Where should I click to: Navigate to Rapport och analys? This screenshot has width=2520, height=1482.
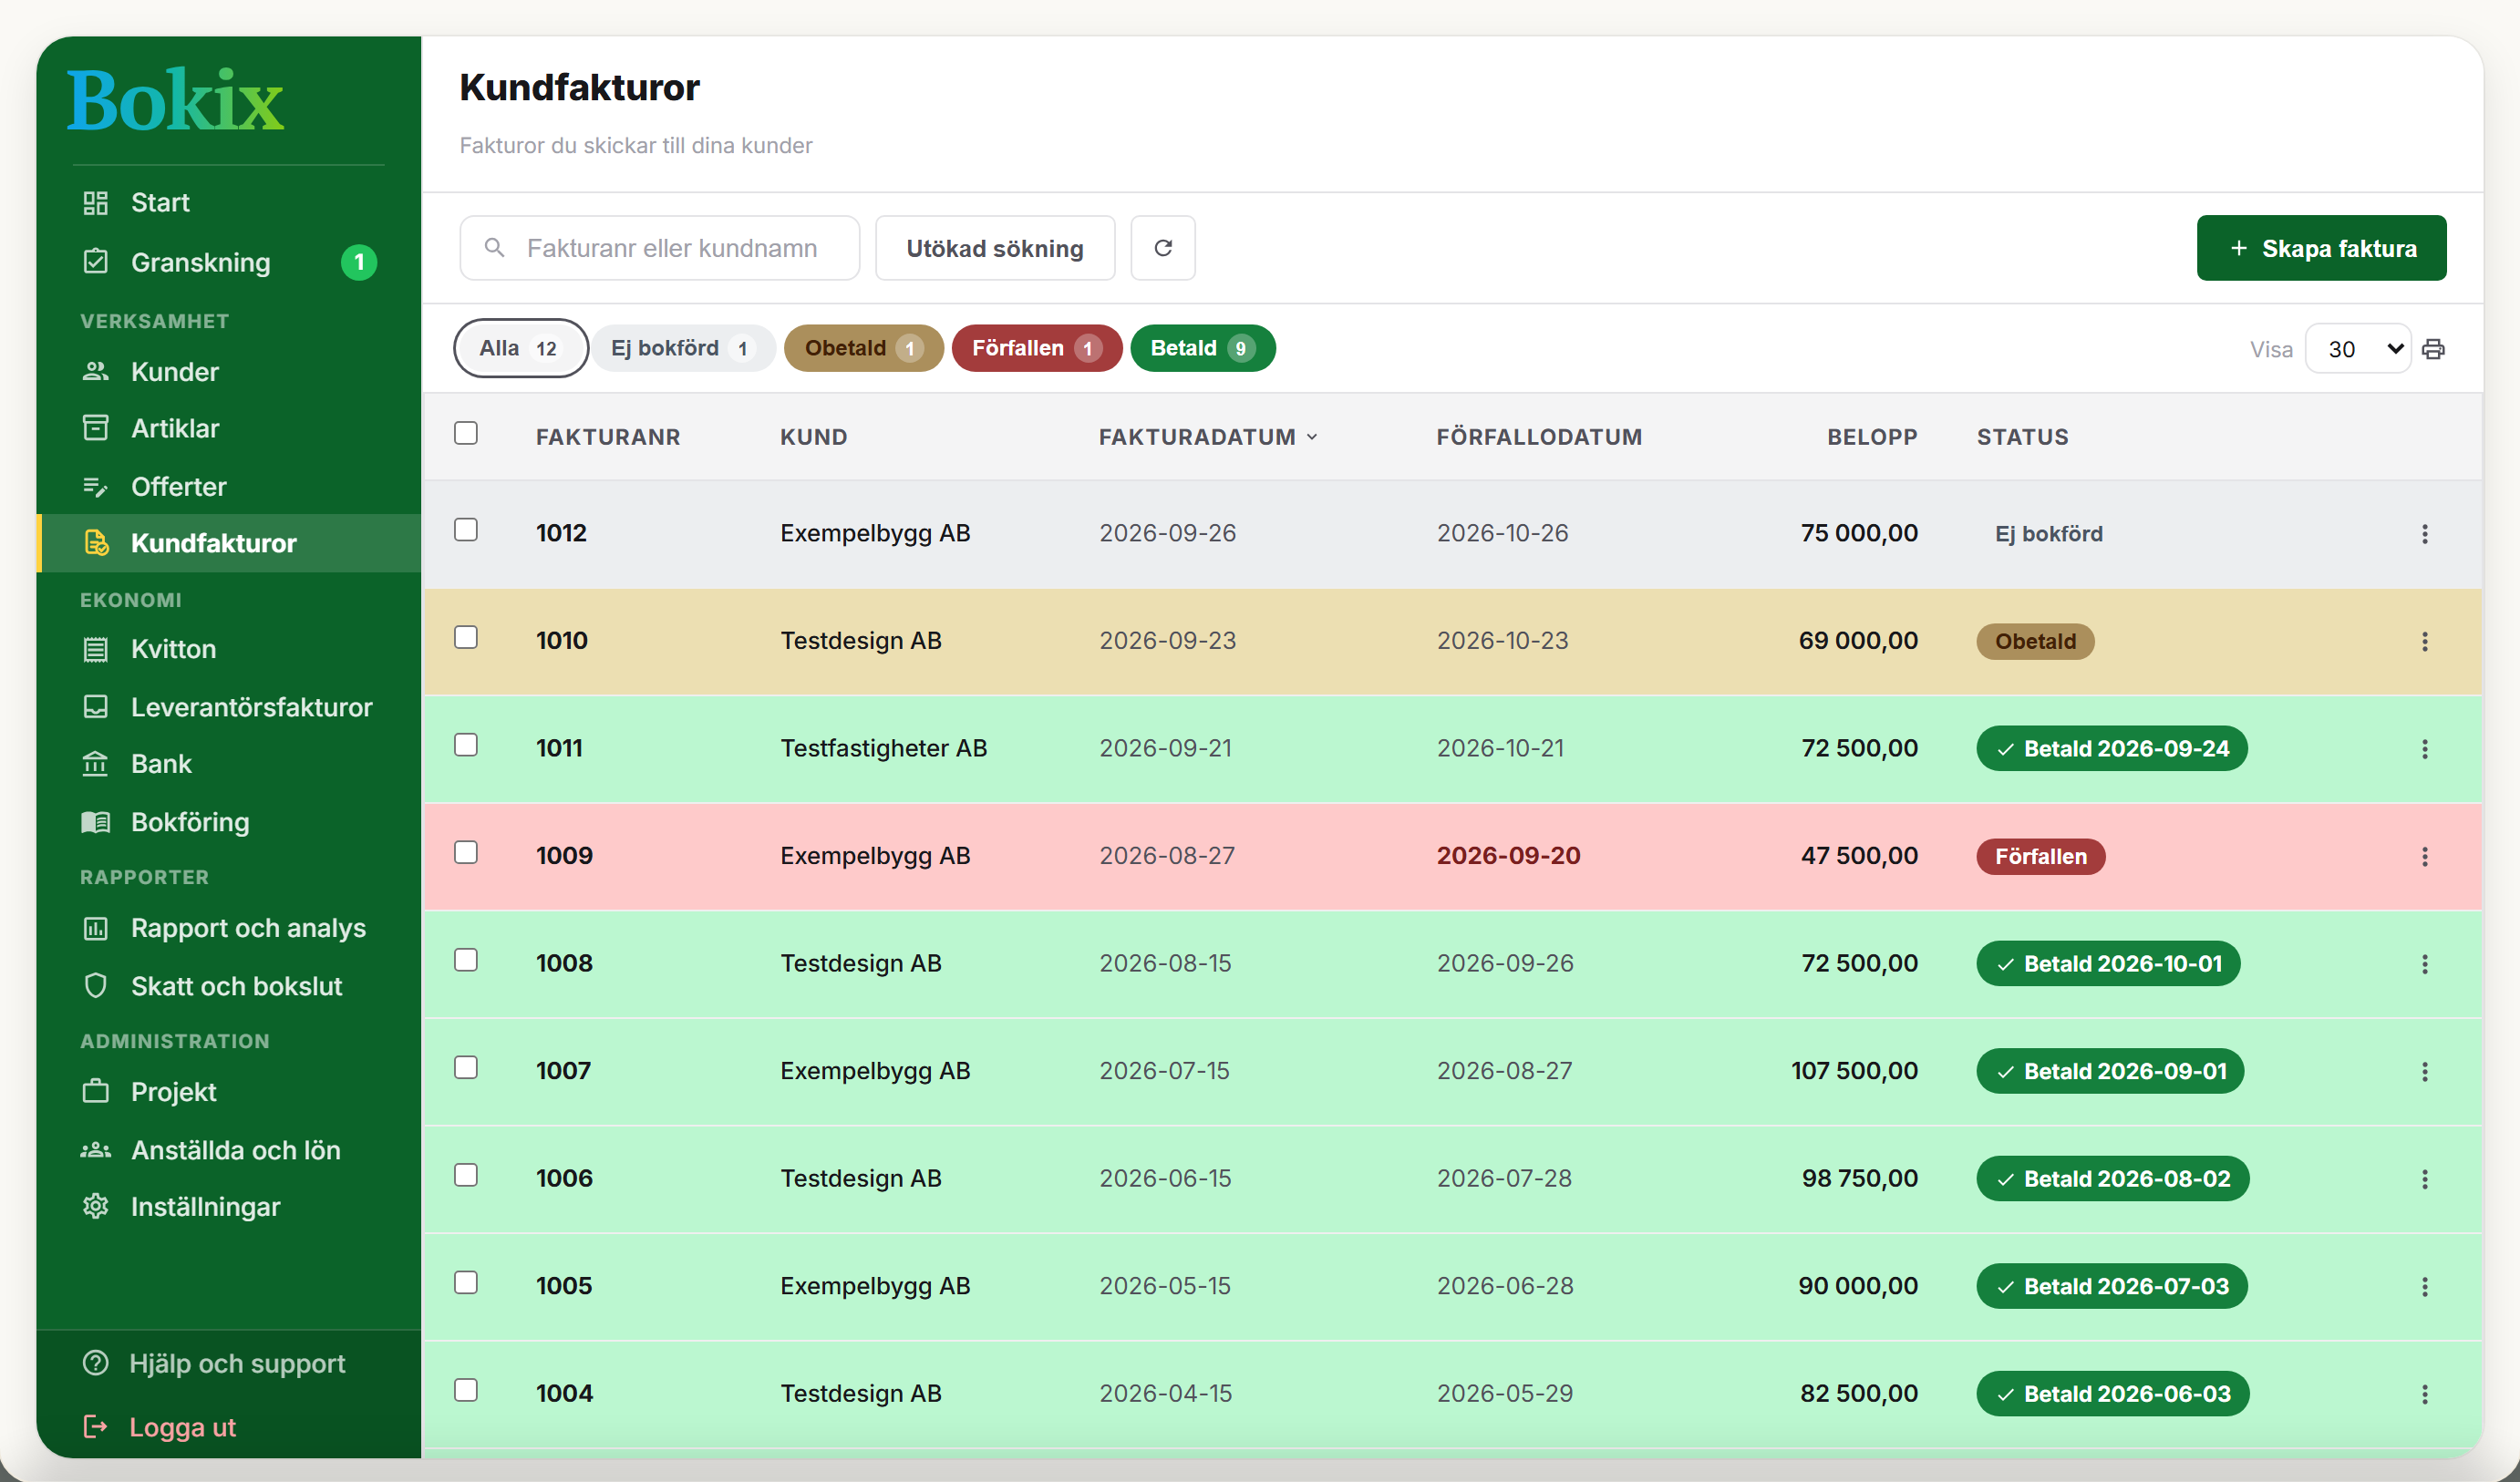(229, 928)
